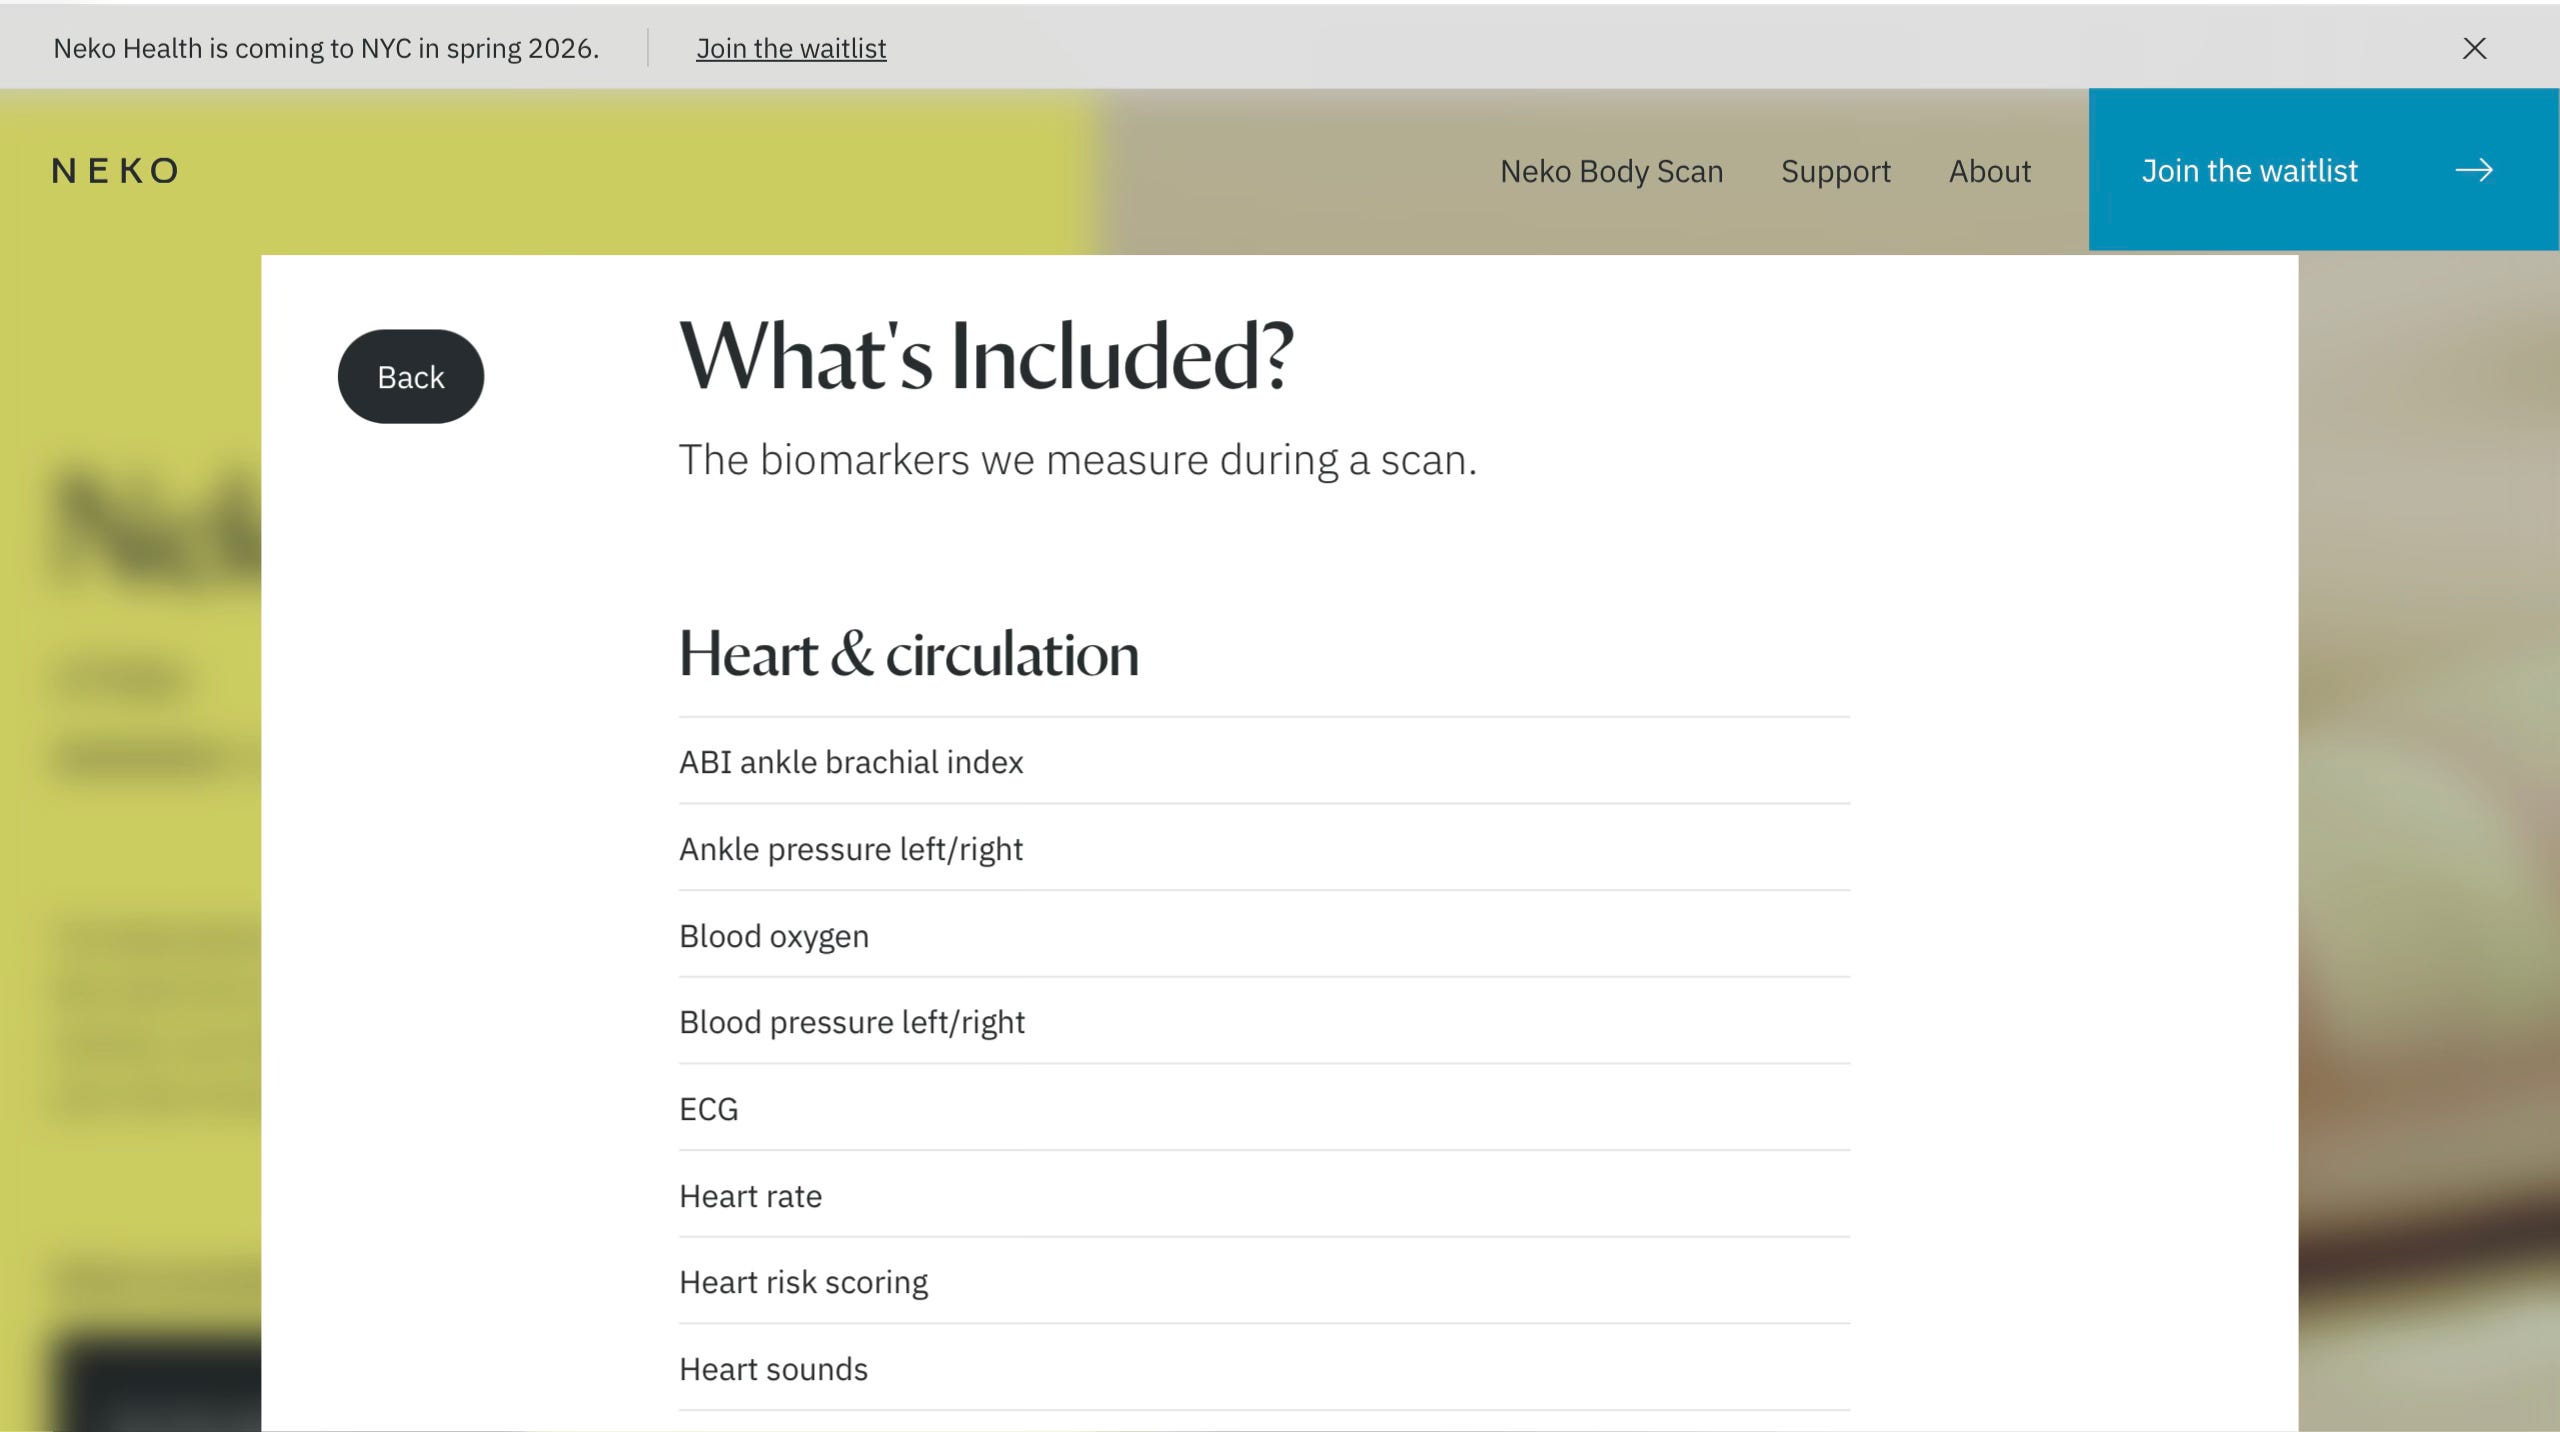This screenshot has width=2560, height=1432.
Task: Open the About page
Action: tap(1990, 171)
